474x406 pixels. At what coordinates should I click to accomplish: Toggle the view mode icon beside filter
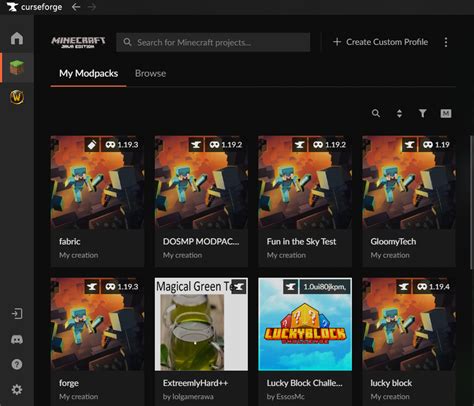(446, 113)
